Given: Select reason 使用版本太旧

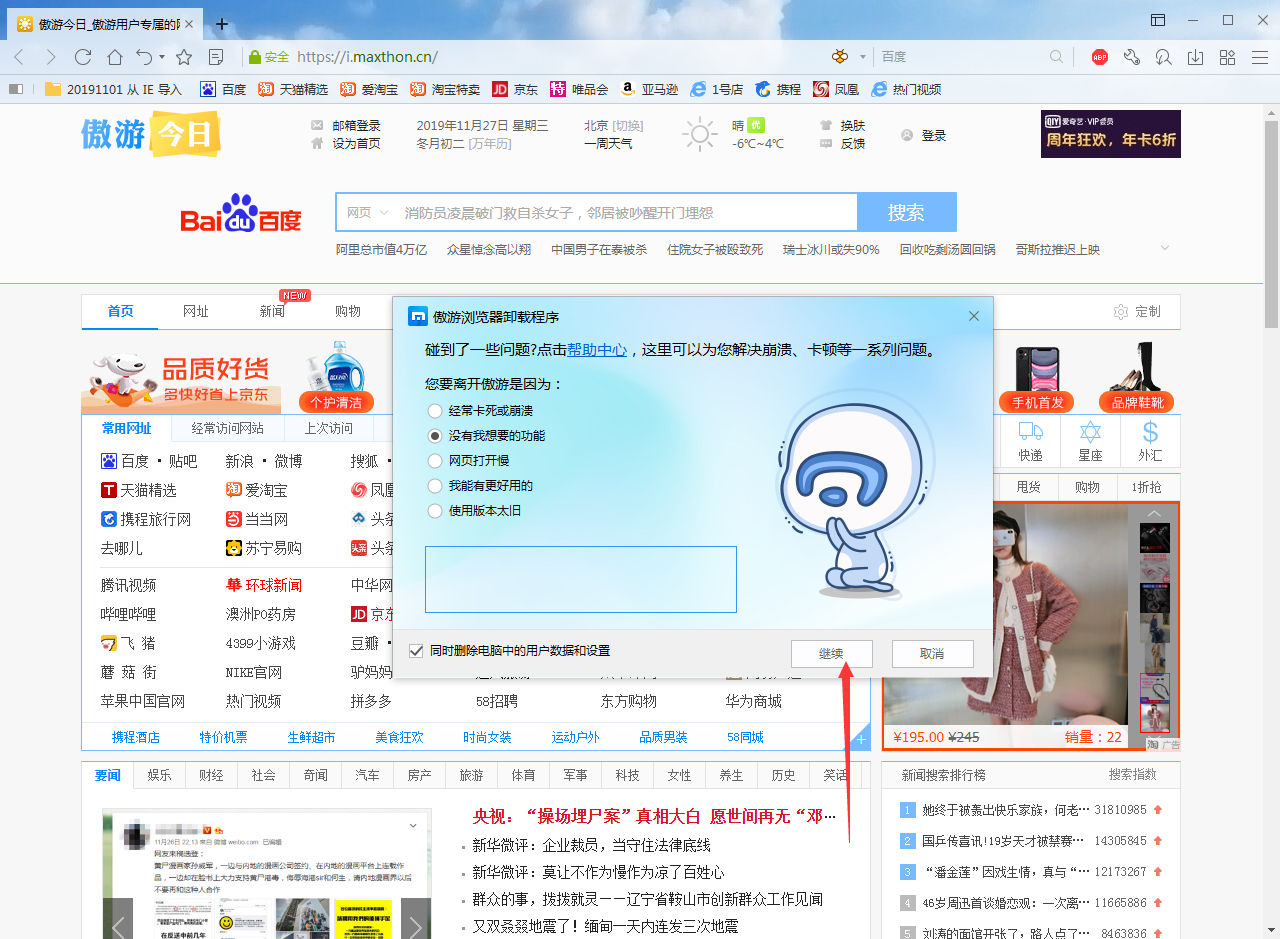Looking at the screenshot, I should pos(435,510).
